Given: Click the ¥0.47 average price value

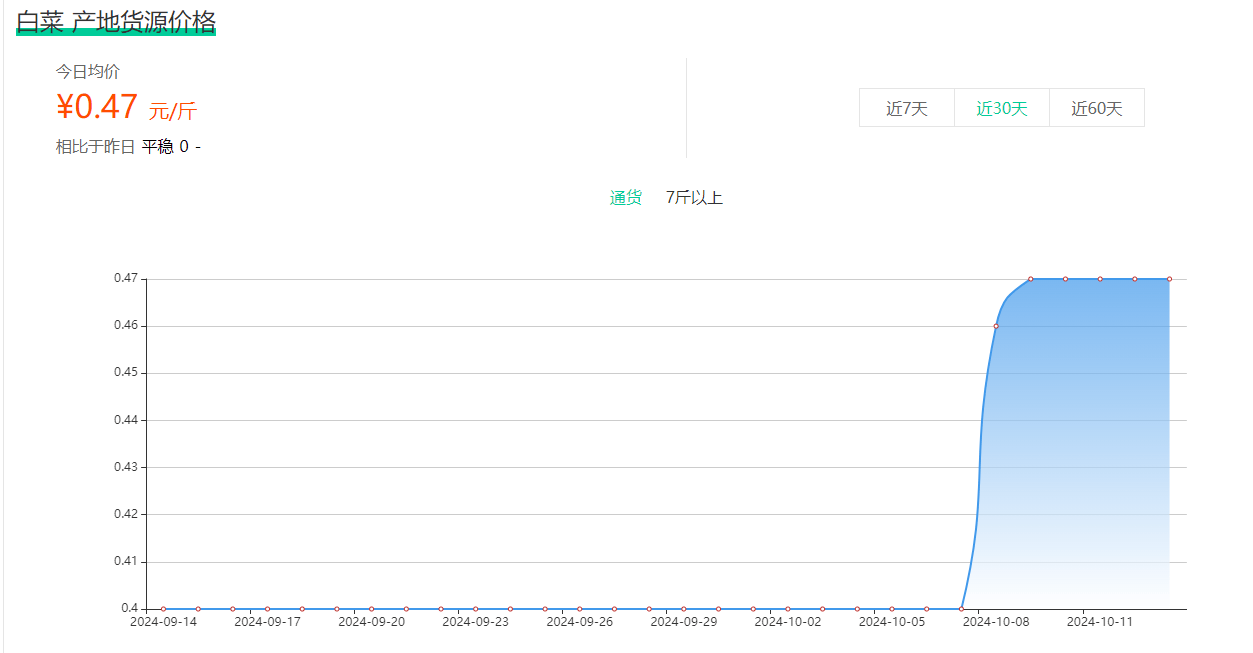Looking at the screenshot, I should (x=97, y=107).
